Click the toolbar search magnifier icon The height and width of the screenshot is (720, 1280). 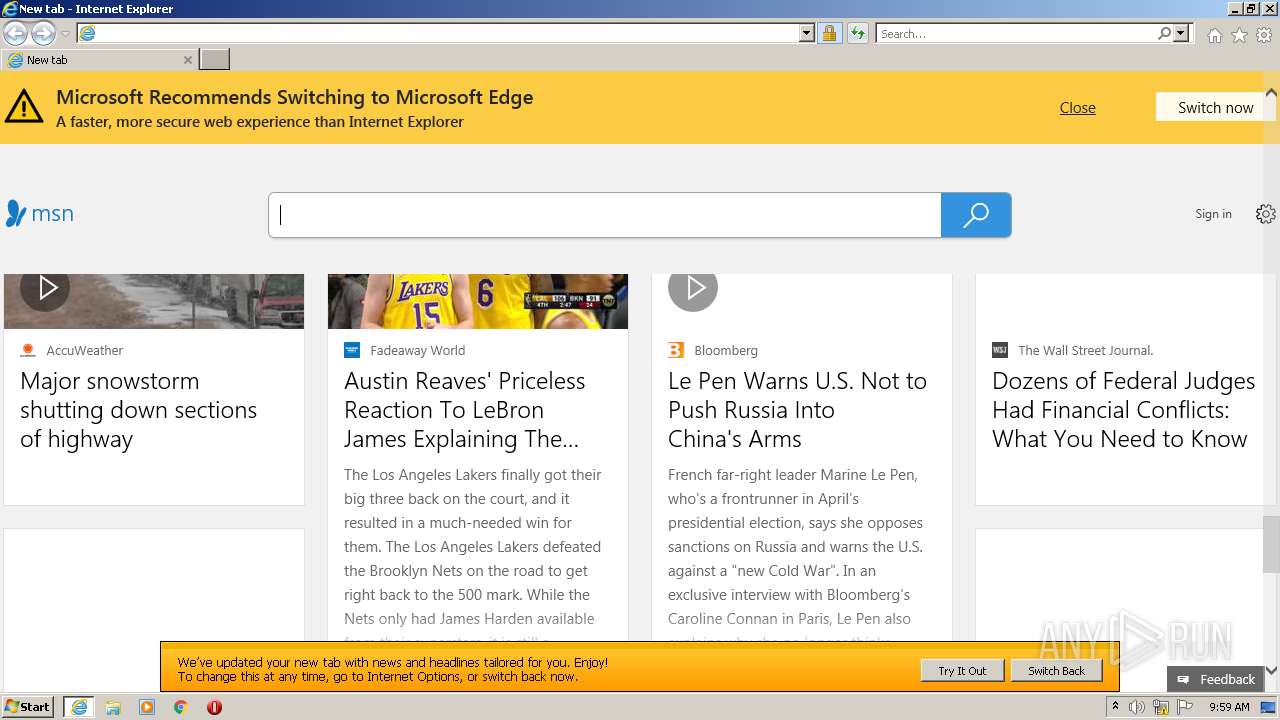[x=1164, y=33]
